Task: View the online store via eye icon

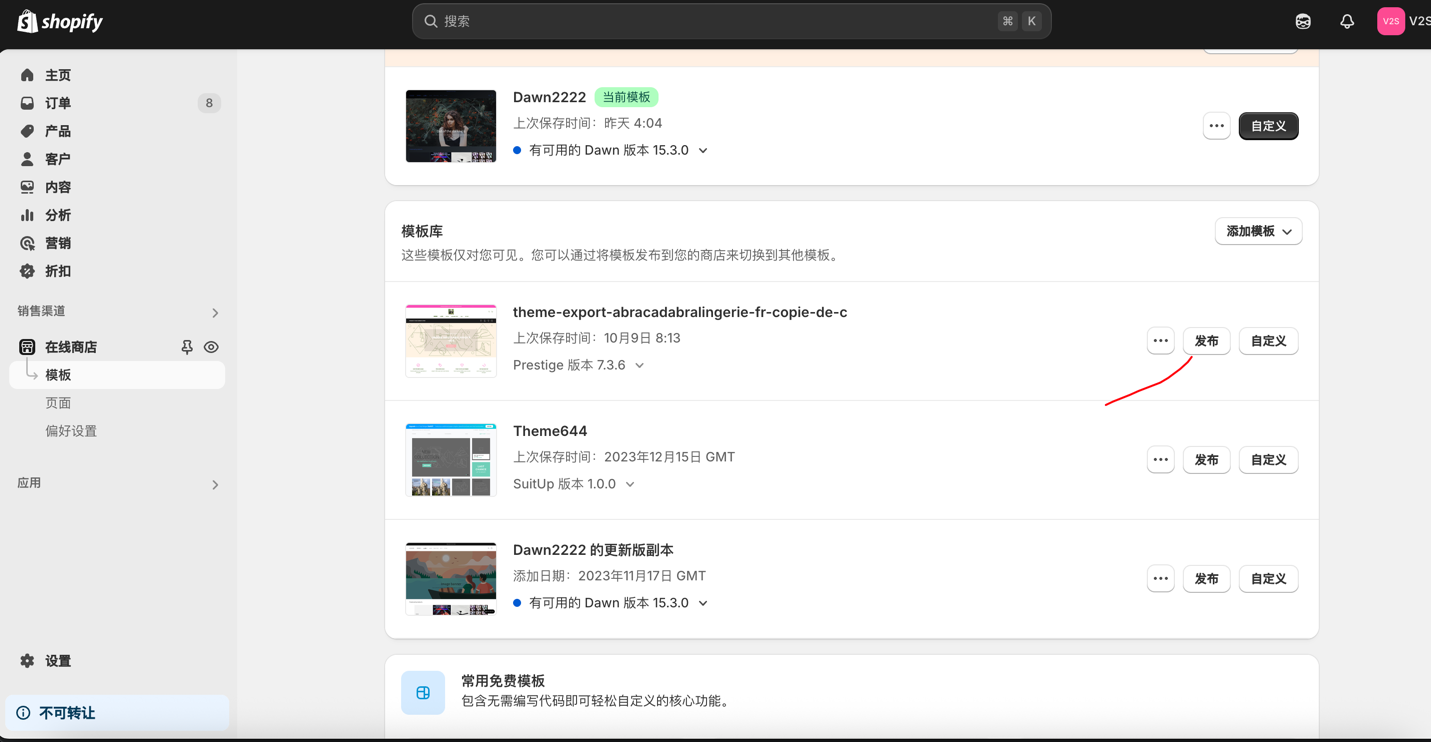Action: pyautogui.click(x=211, y=347)
